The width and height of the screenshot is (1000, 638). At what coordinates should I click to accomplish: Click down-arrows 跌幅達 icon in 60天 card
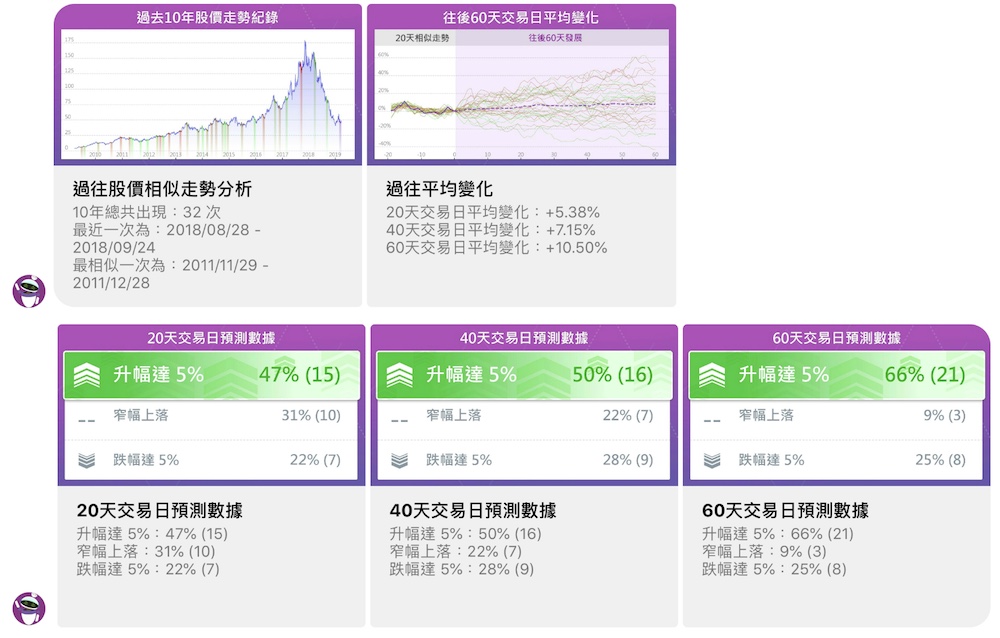click(x=712, y=460)
